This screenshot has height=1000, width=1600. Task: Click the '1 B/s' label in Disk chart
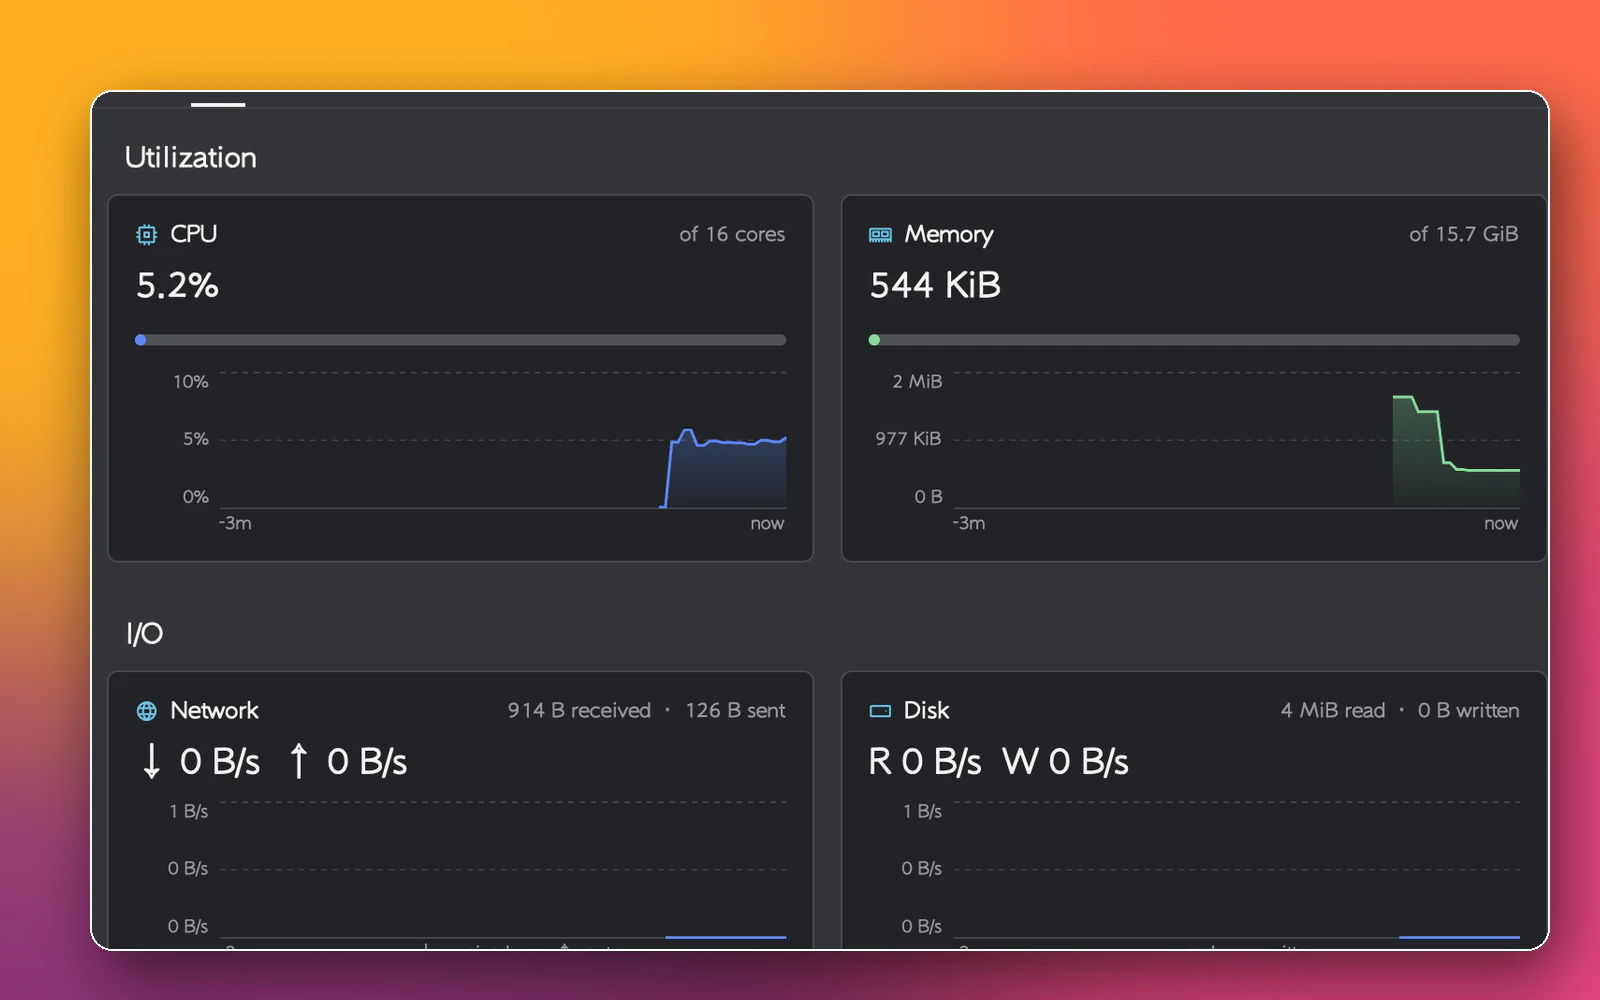coord(922,811)
